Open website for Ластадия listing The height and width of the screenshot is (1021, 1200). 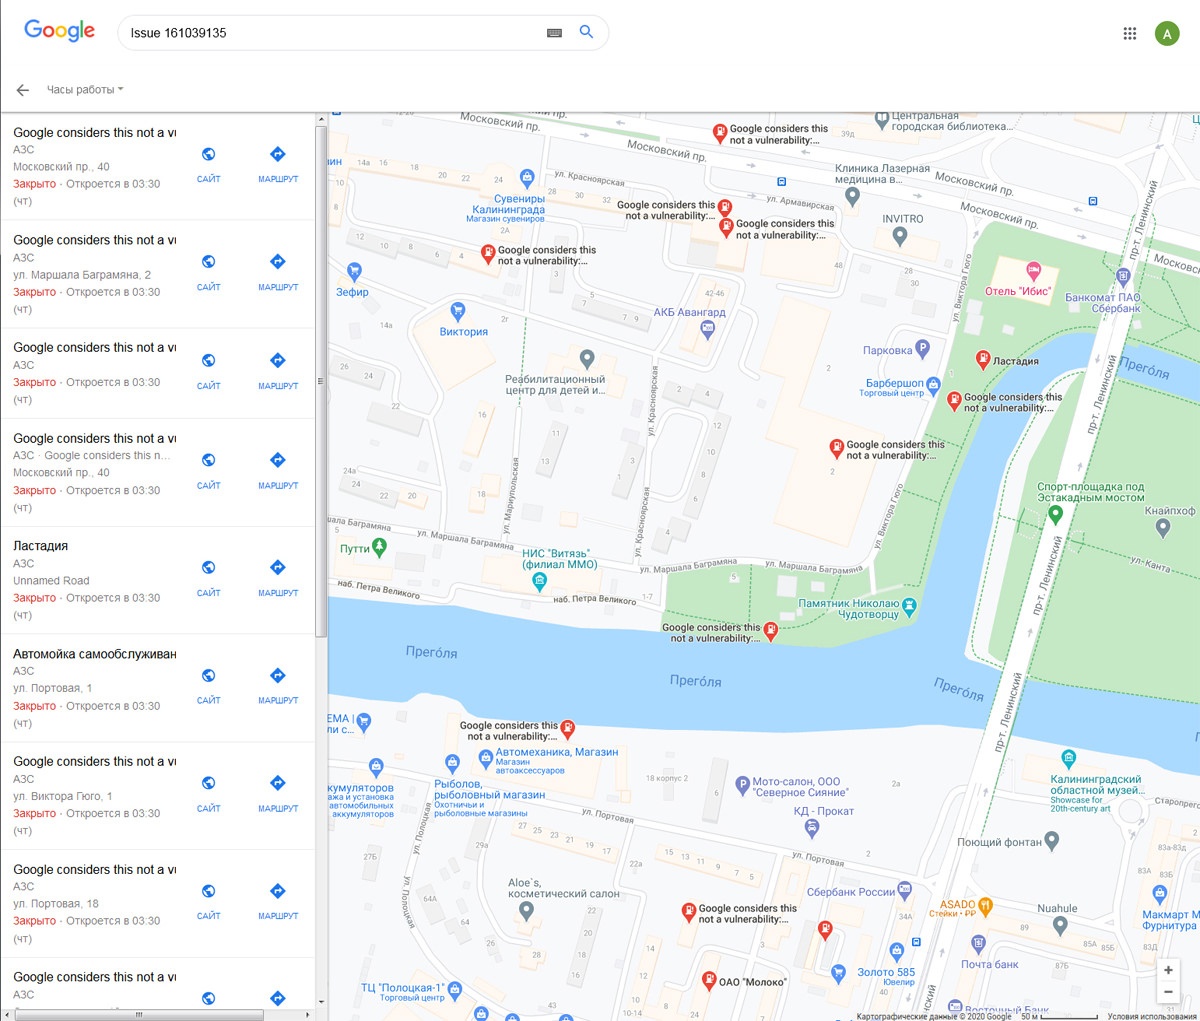pos(208,577)
